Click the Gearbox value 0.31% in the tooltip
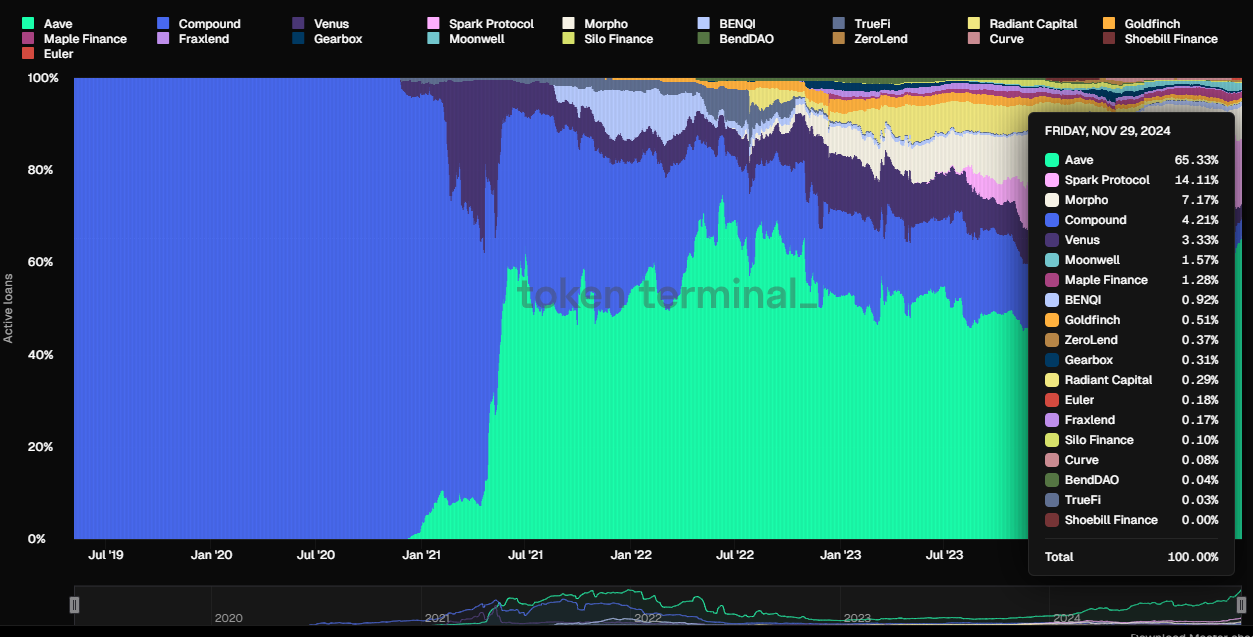 pyautogui.click(x=1200, y=360)
